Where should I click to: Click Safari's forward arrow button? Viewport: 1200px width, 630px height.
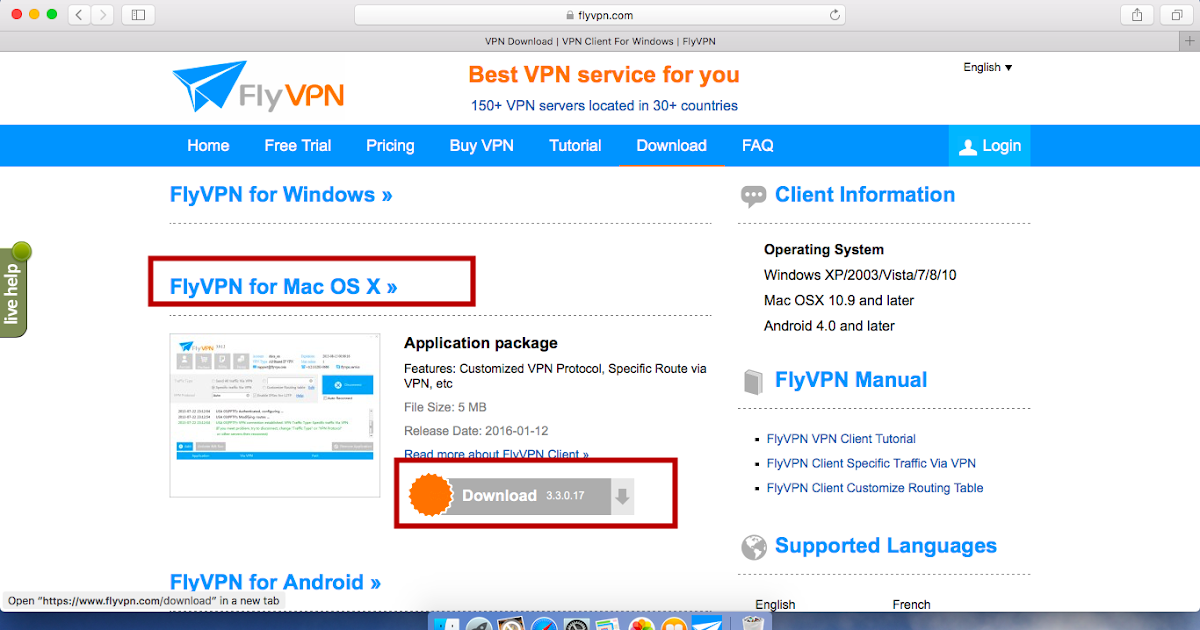point(103,15)
